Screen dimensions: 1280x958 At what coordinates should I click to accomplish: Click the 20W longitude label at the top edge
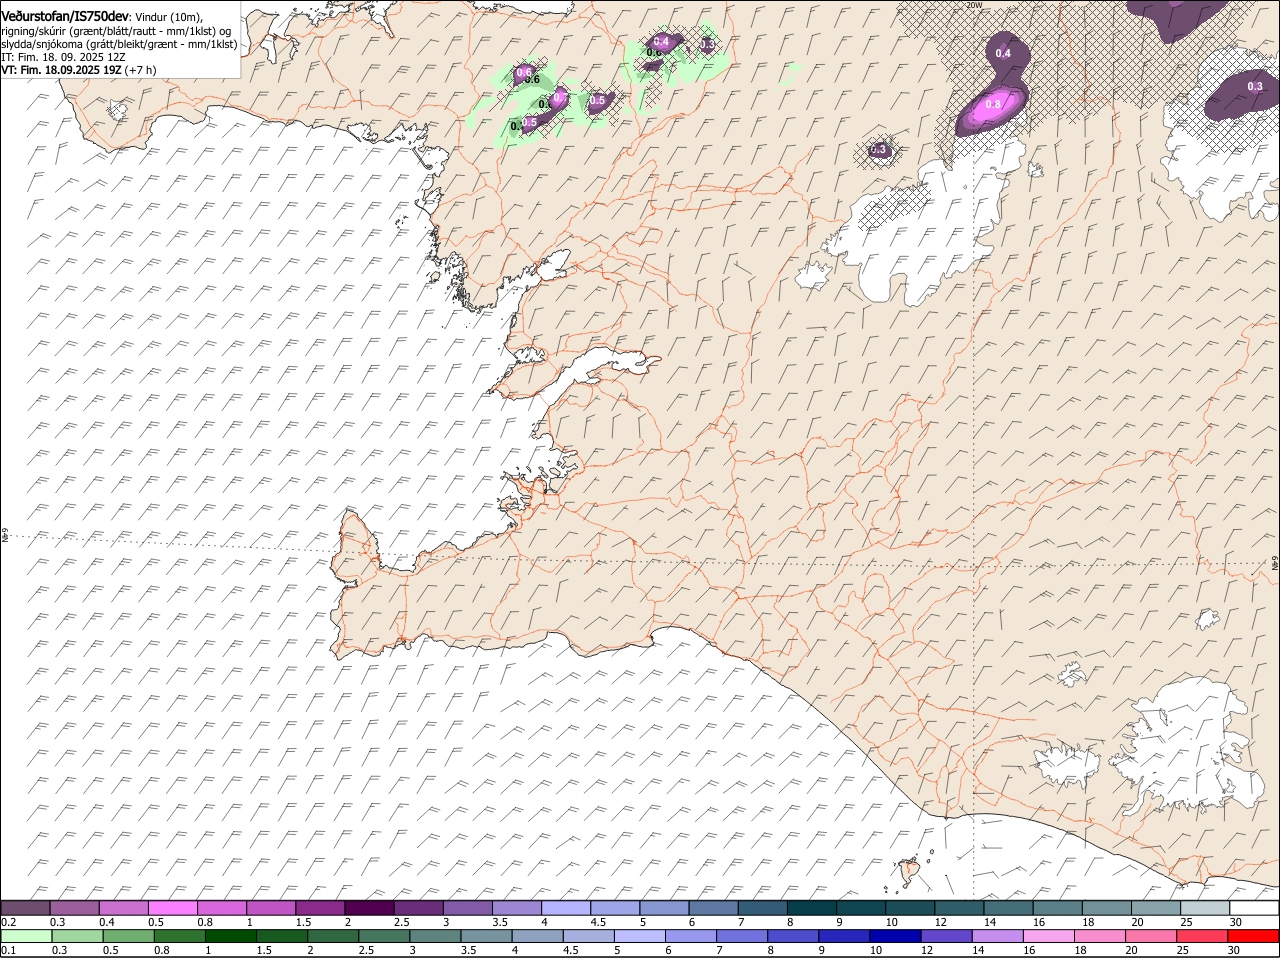pos(974,5)
